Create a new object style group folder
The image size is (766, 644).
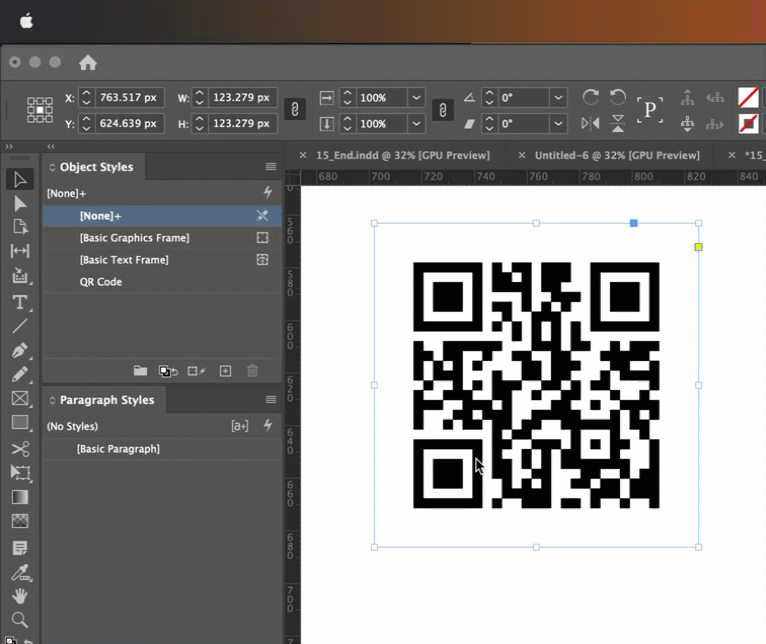tap(140, 371)
